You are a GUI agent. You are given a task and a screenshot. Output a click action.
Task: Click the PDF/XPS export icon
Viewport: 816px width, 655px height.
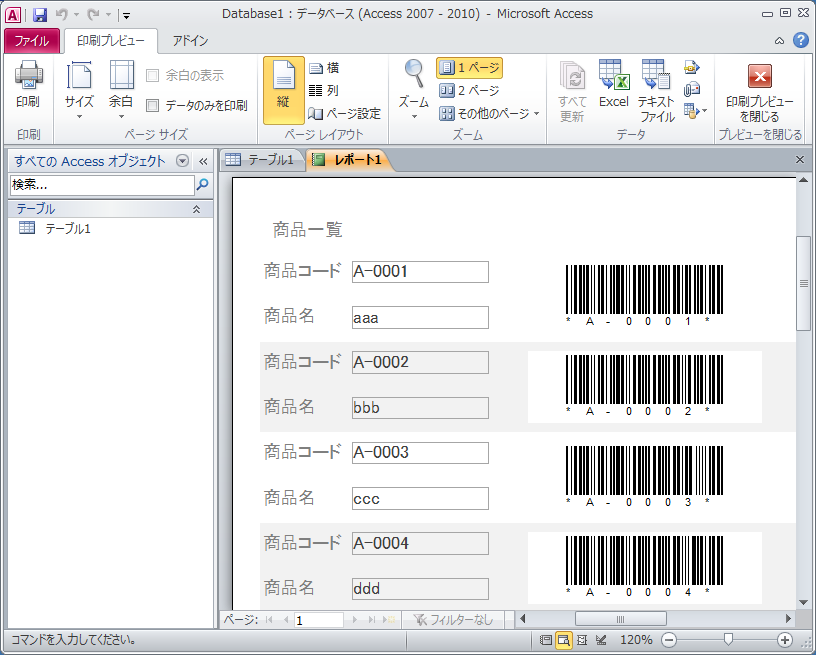pos(692,68)
